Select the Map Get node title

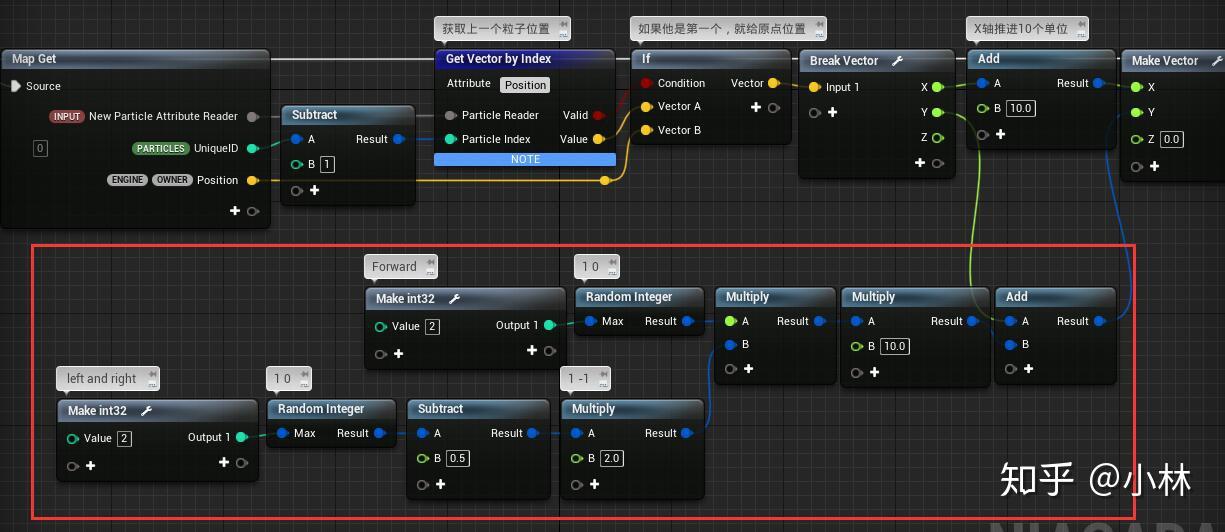pos(34,59)
